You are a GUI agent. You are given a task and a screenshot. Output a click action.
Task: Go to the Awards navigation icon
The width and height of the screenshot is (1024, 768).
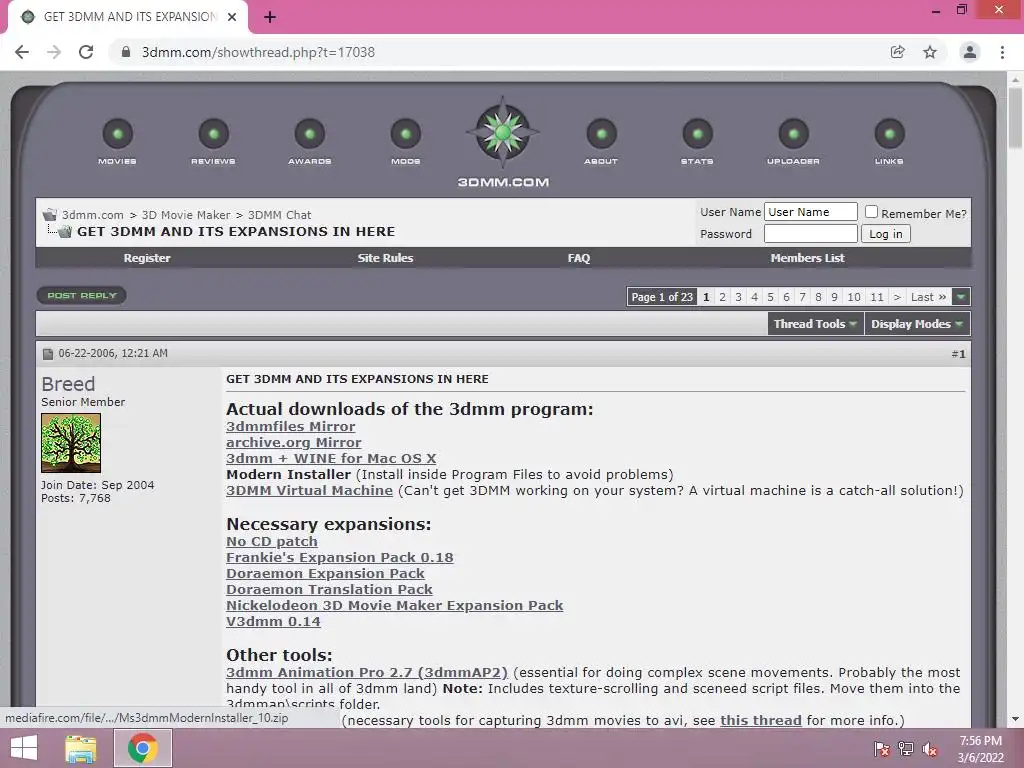pyautogui.click(x=310, y=134)
